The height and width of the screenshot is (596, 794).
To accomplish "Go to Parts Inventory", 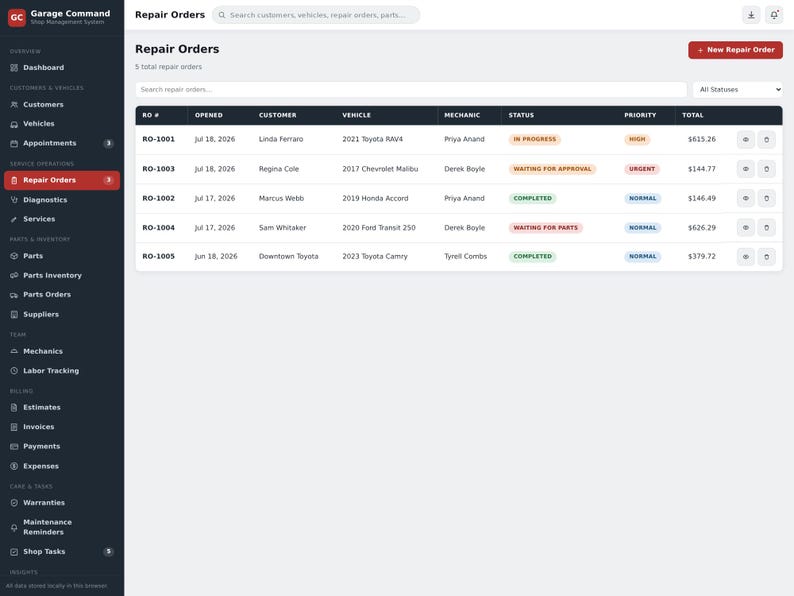I will 62,275.
